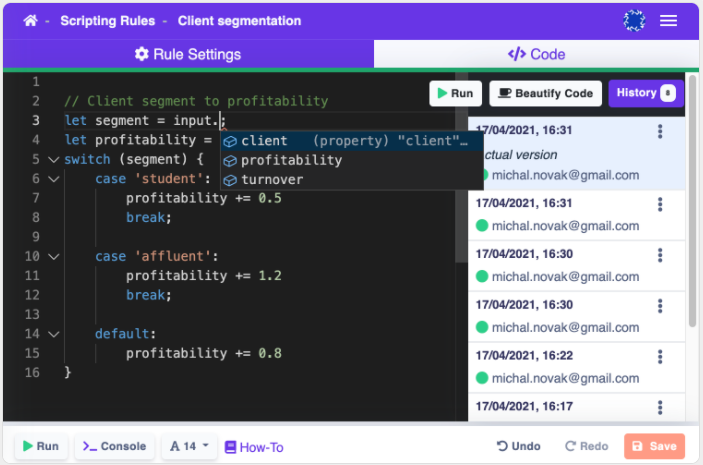The width and height of the screenshot is (703, 465).
Task: Select the 17/04/2021, 16:22 history version
Action: 577,367
